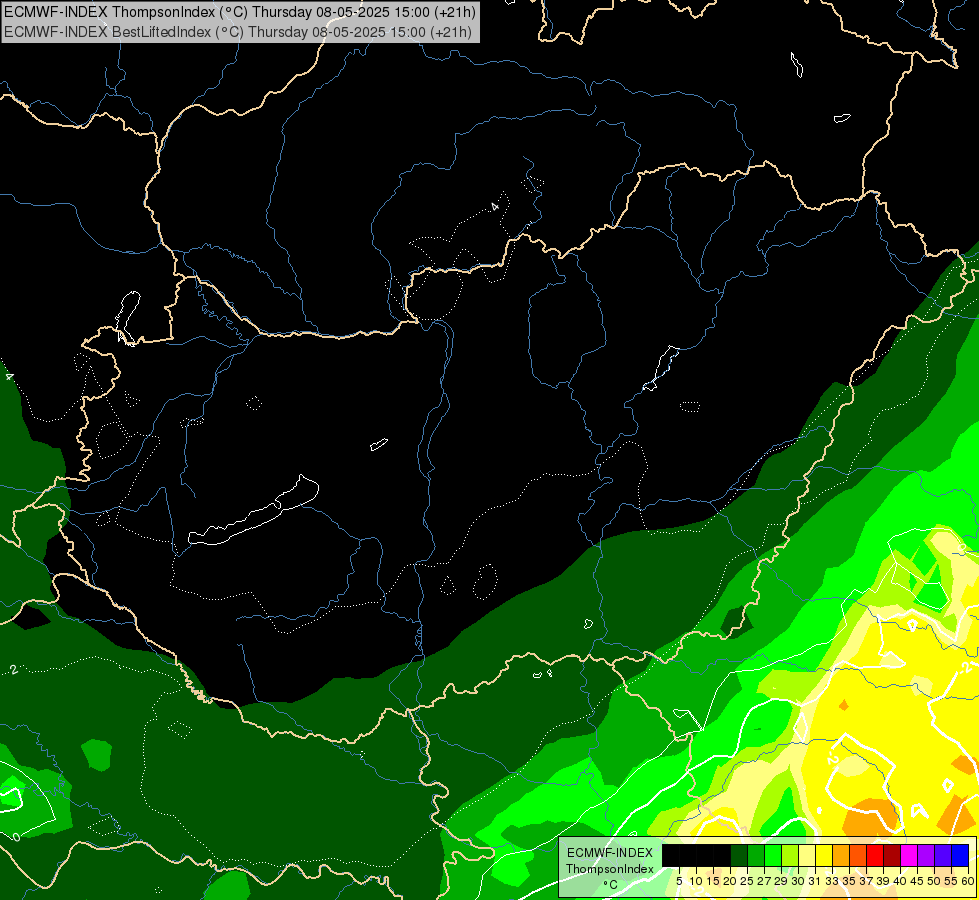Click the legend label 'ECMWF-INDEX'
Image resolution: width=979 pixels, height=900 pixels.
pos(610,853)
